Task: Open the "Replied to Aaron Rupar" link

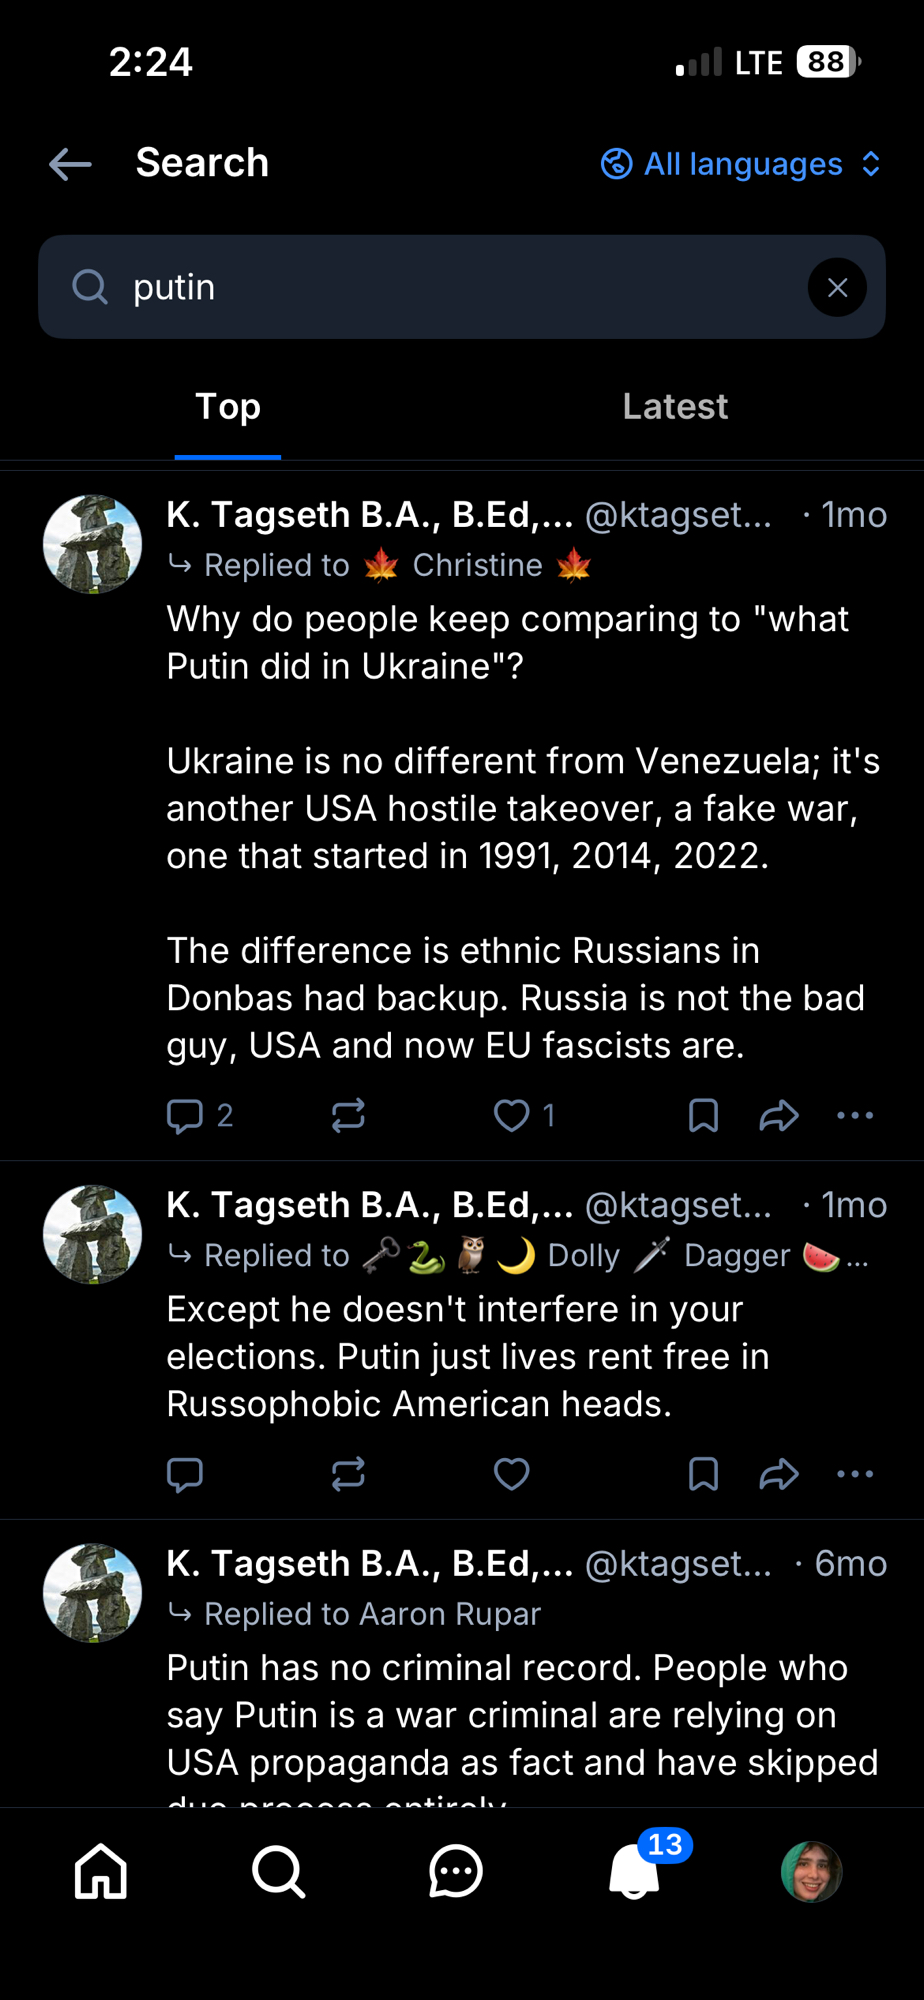Action: tap(372, 1614)
